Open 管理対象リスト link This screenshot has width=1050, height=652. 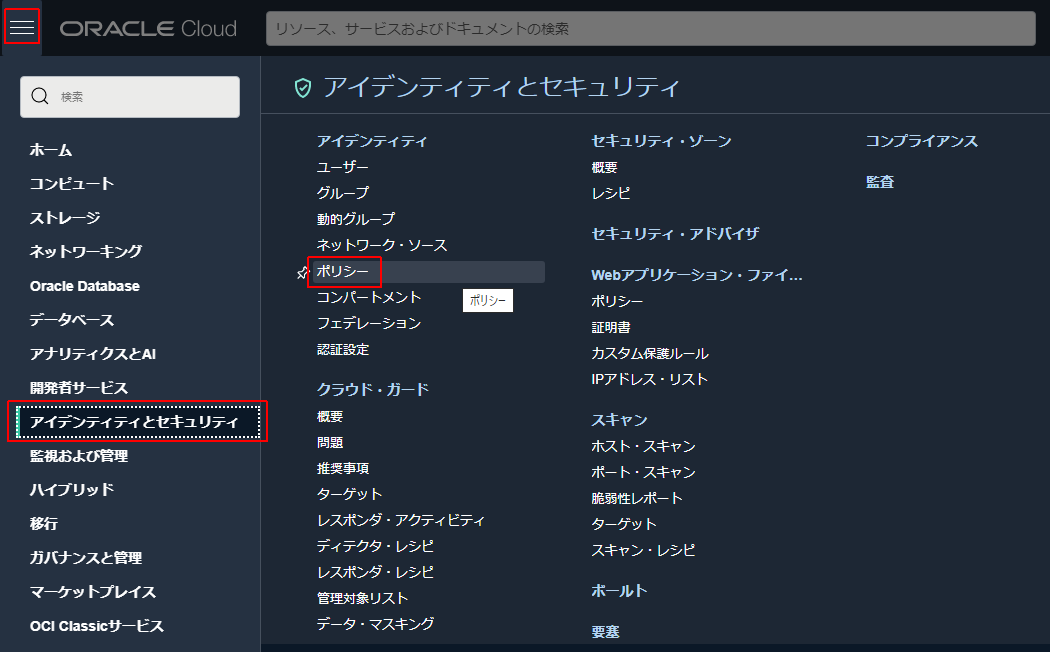pyautogui.click(x=362, y=598)
